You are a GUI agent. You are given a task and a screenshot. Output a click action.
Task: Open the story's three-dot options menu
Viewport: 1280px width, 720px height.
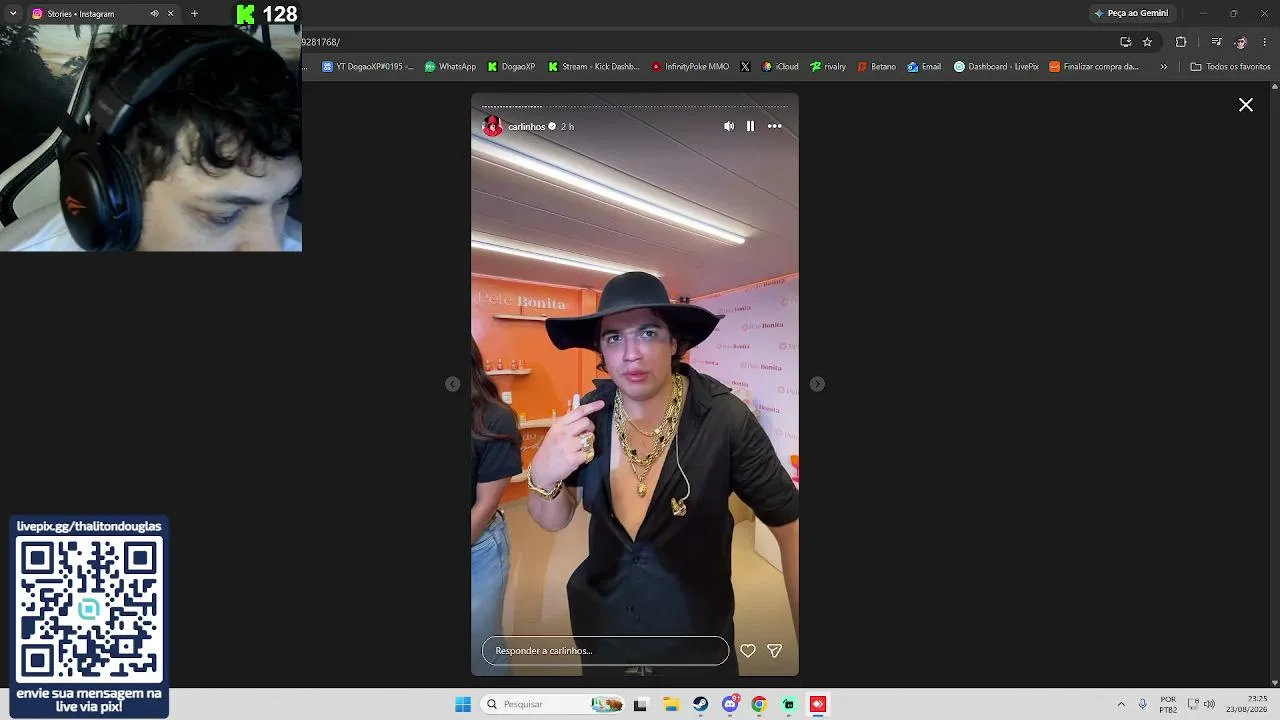point(774,126)
